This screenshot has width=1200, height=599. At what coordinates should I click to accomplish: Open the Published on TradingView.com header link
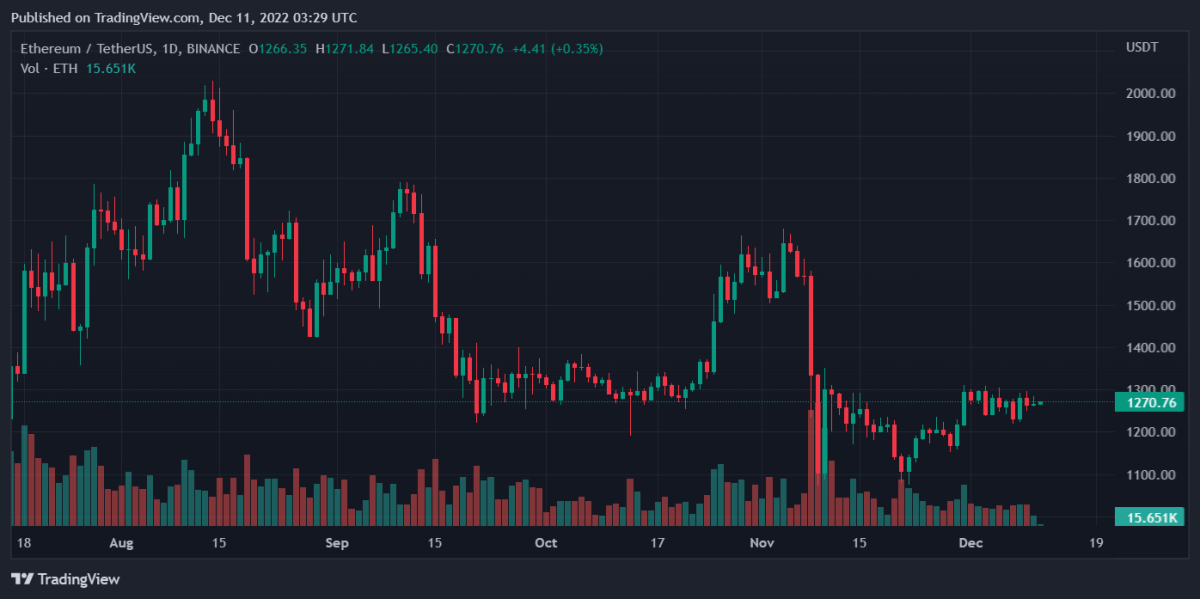point(183,17)
